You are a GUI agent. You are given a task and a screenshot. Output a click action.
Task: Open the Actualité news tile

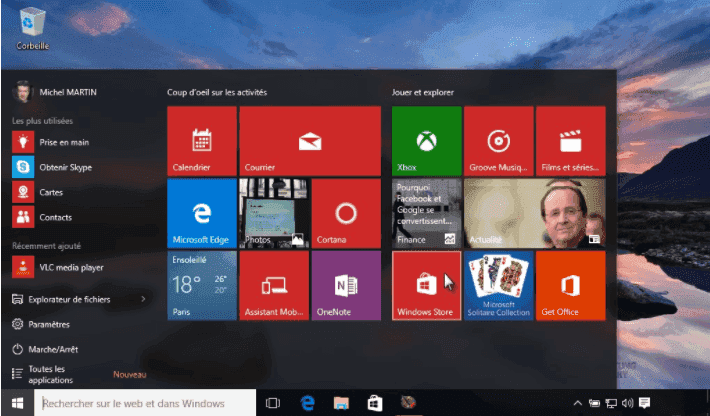535,213
